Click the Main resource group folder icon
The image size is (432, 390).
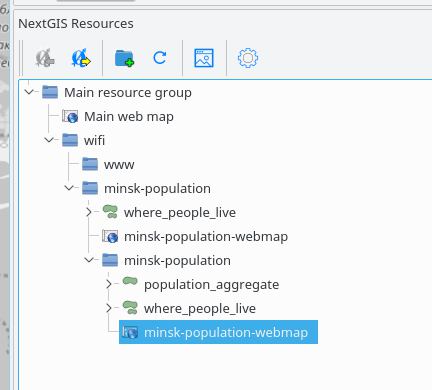coord(50,92)
